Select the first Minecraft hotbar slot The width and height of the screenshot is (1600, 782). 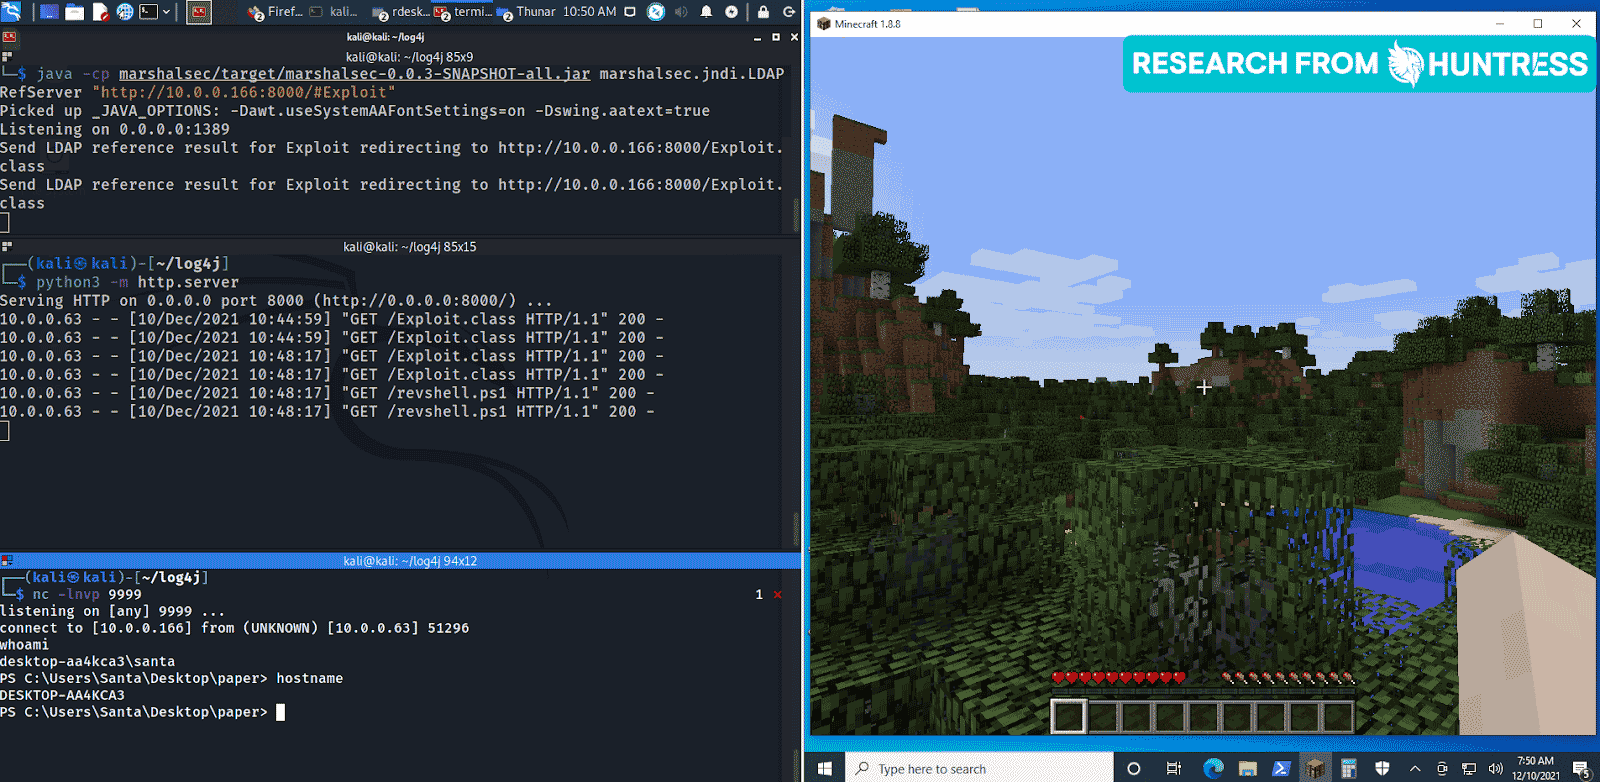1068,716
